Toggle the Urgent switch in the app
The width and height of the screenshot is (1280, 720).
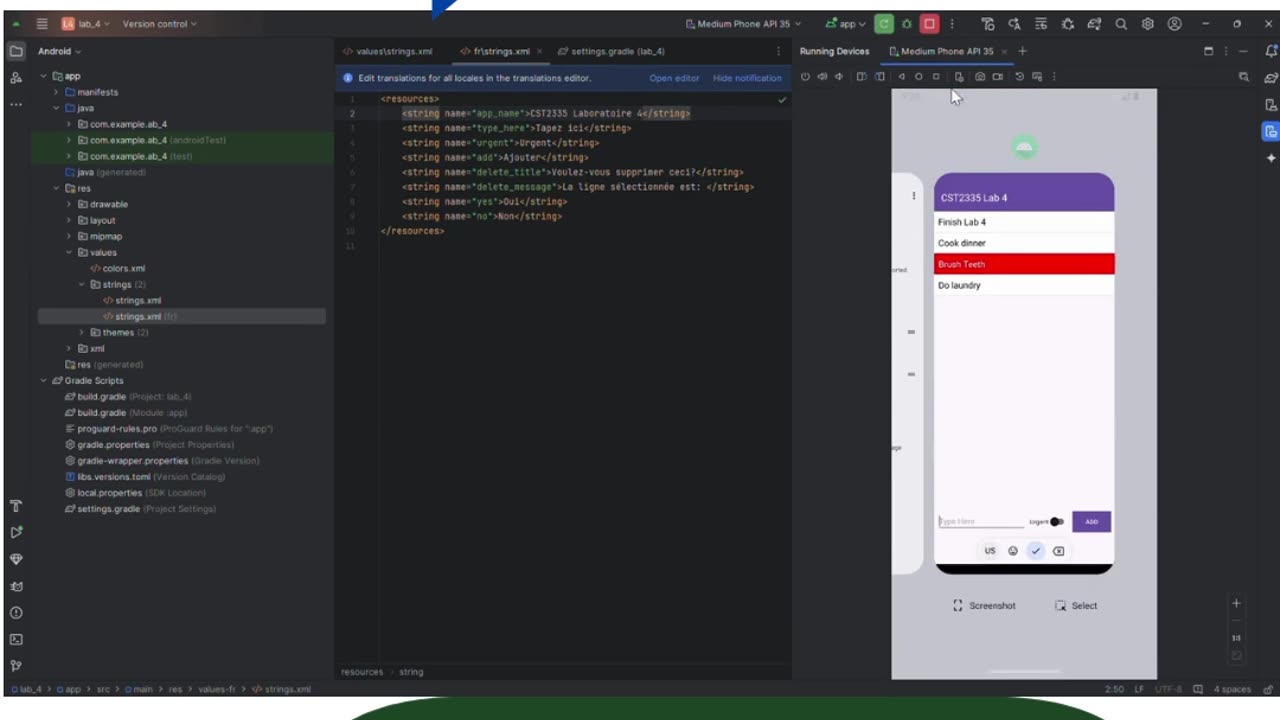1057,522
